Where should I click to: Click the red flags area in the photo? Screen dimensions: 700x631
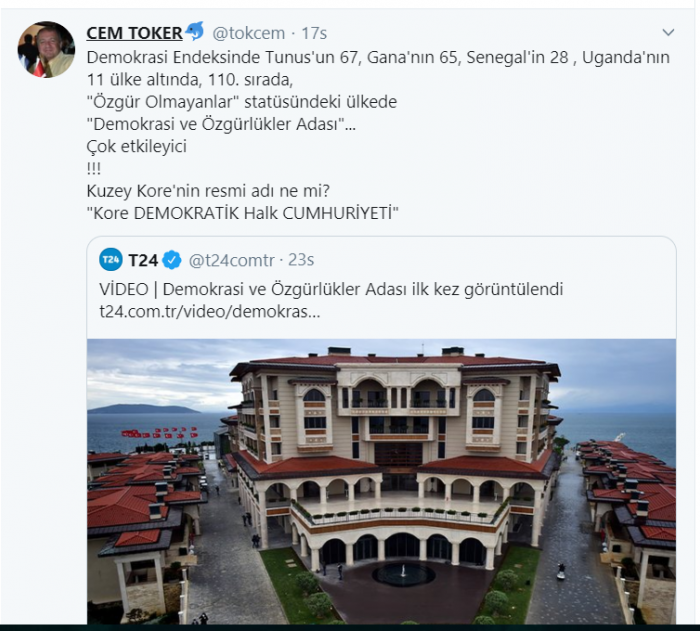pyautogui.click(x=159, y=433)
